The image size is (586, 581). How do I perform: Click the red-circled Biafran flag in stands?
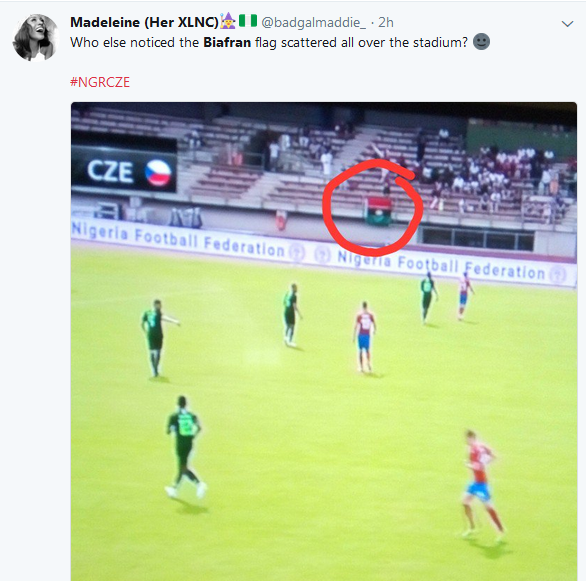378,211
